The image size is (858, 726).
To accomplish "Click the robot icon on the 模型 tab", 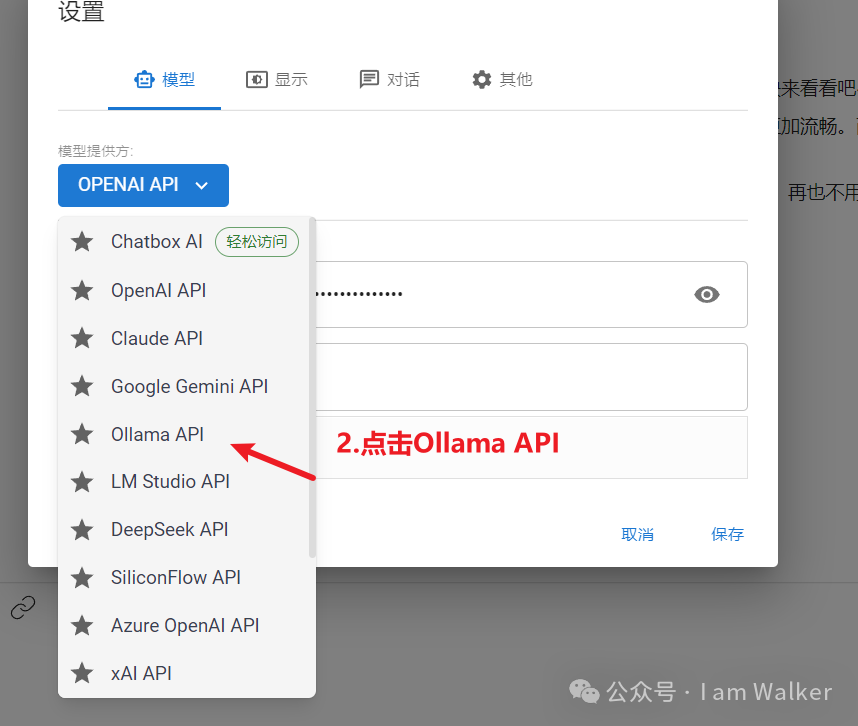I will [144, 80].
